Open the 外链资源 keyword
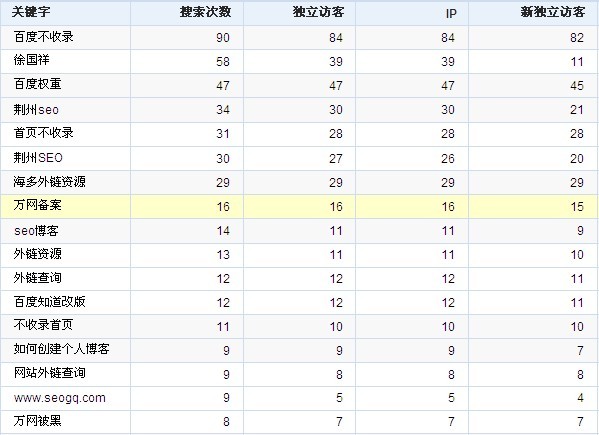The height and width of the screenshot is (435, 599). click(x=37, y=254)
